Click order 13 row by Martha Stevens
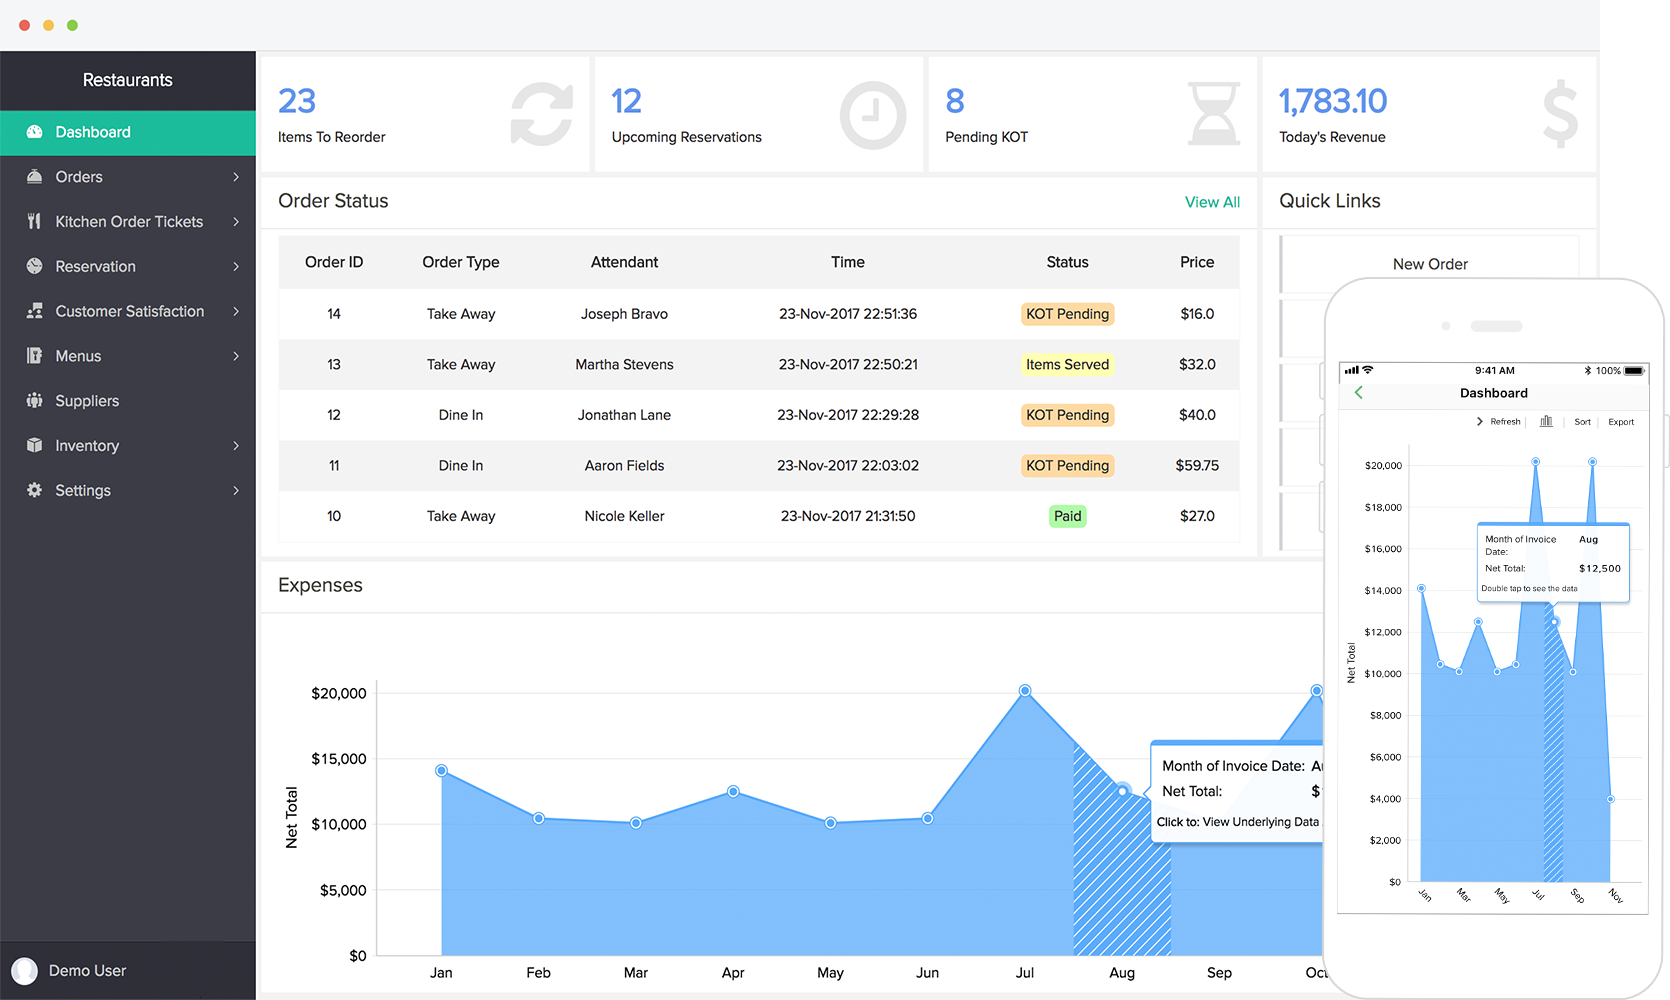Image resolution: width=1670 pixels, height=1000 pixels. coord(624,365)
